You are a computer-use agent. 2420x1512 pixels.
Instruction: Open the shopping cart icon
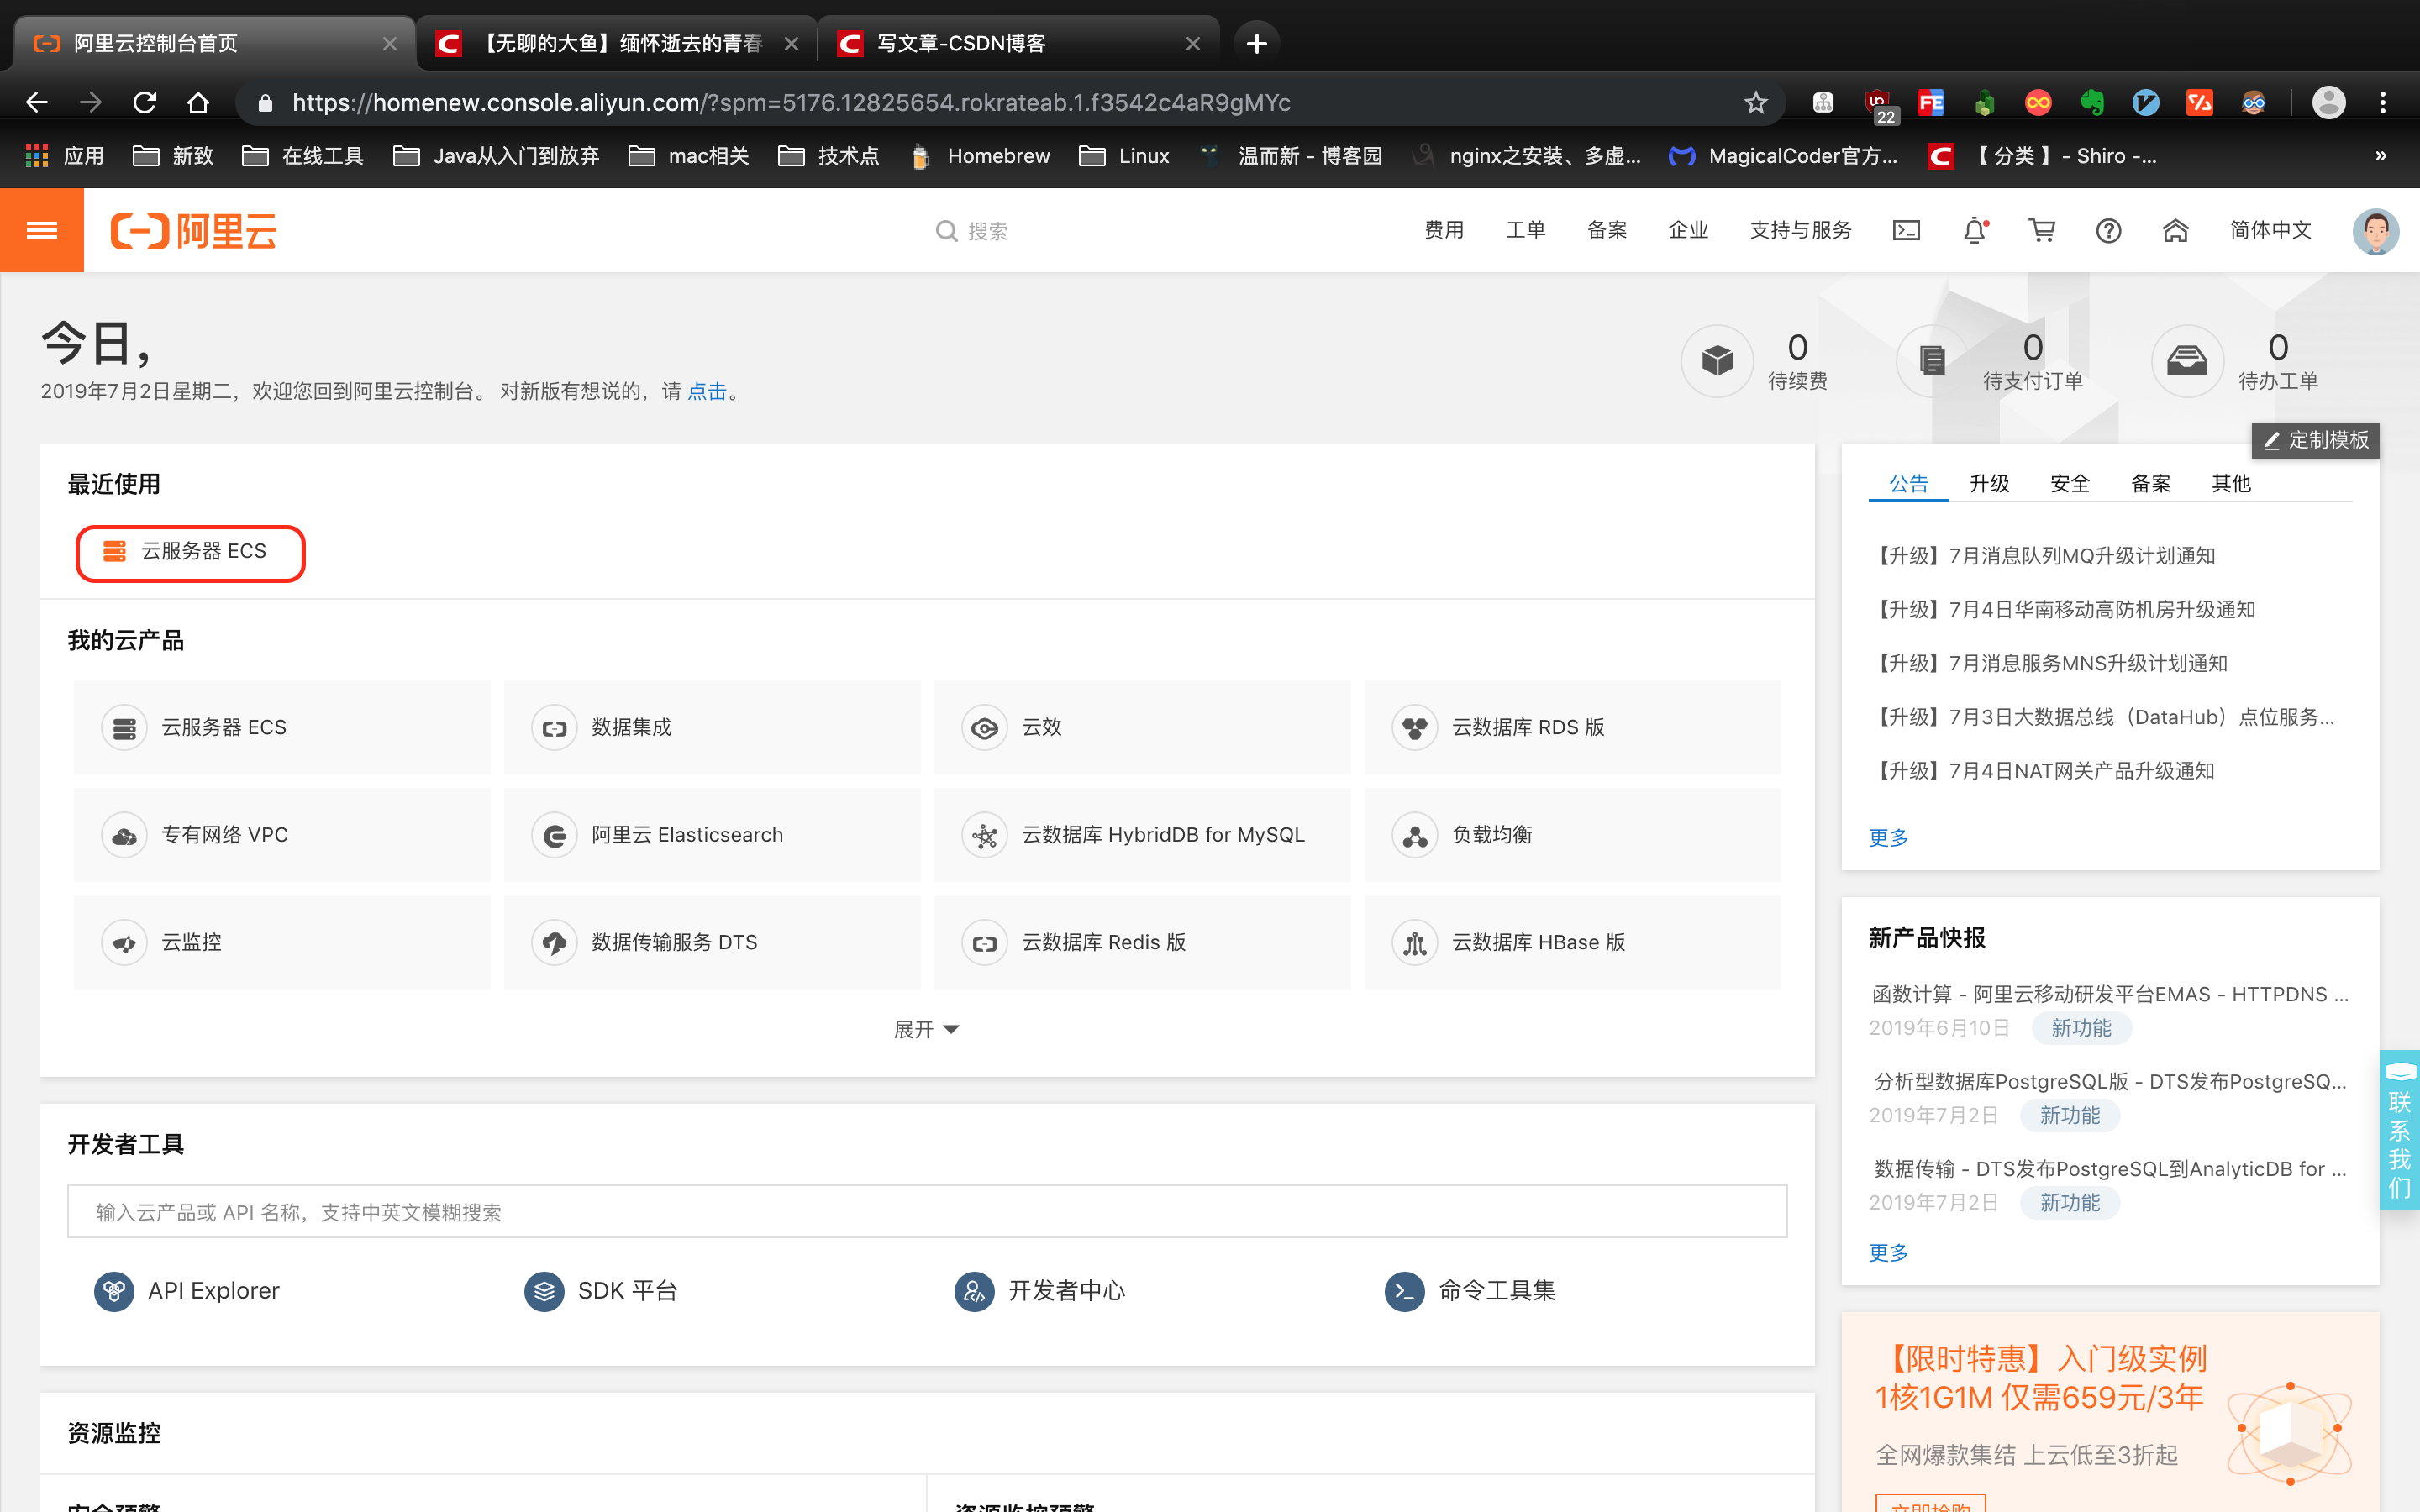click(x=2042, y=230)
